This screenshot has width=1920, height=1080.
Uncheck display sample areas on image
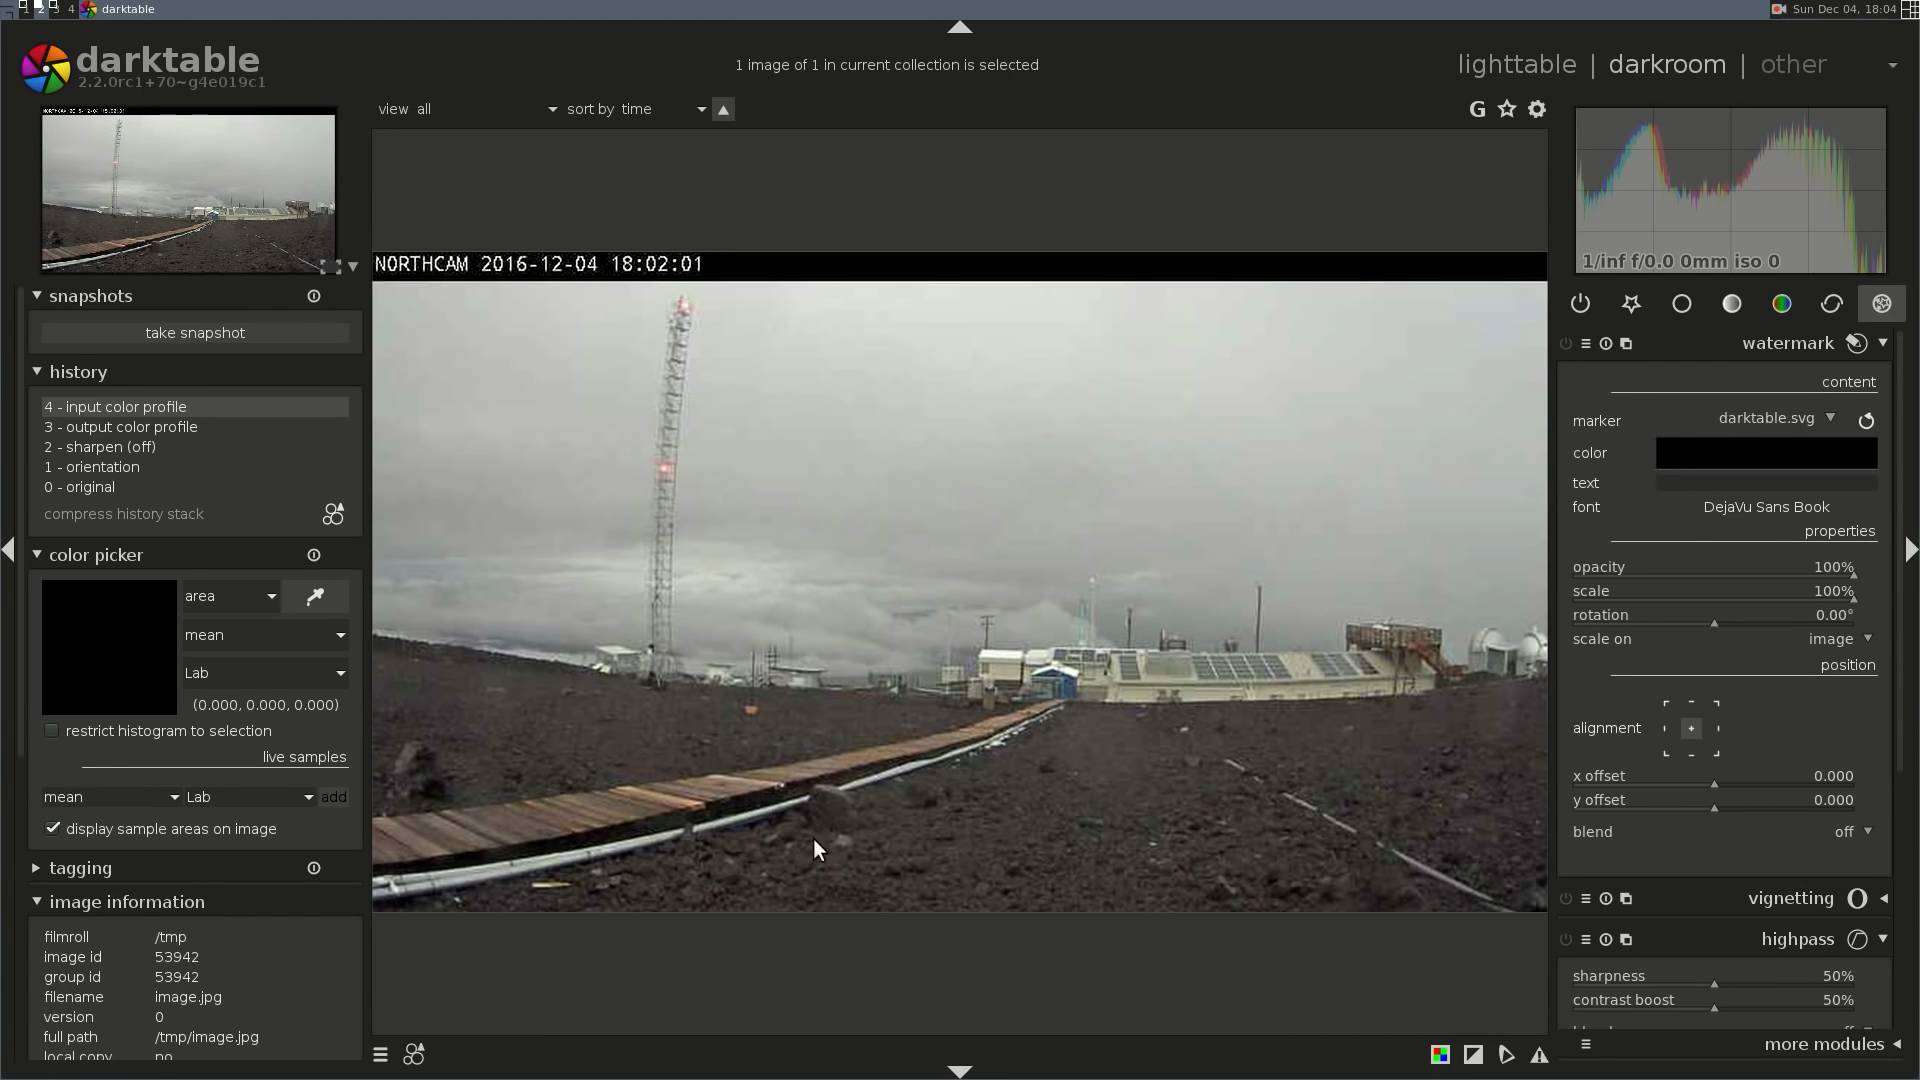pyautogui.click(x=52, y=829)
